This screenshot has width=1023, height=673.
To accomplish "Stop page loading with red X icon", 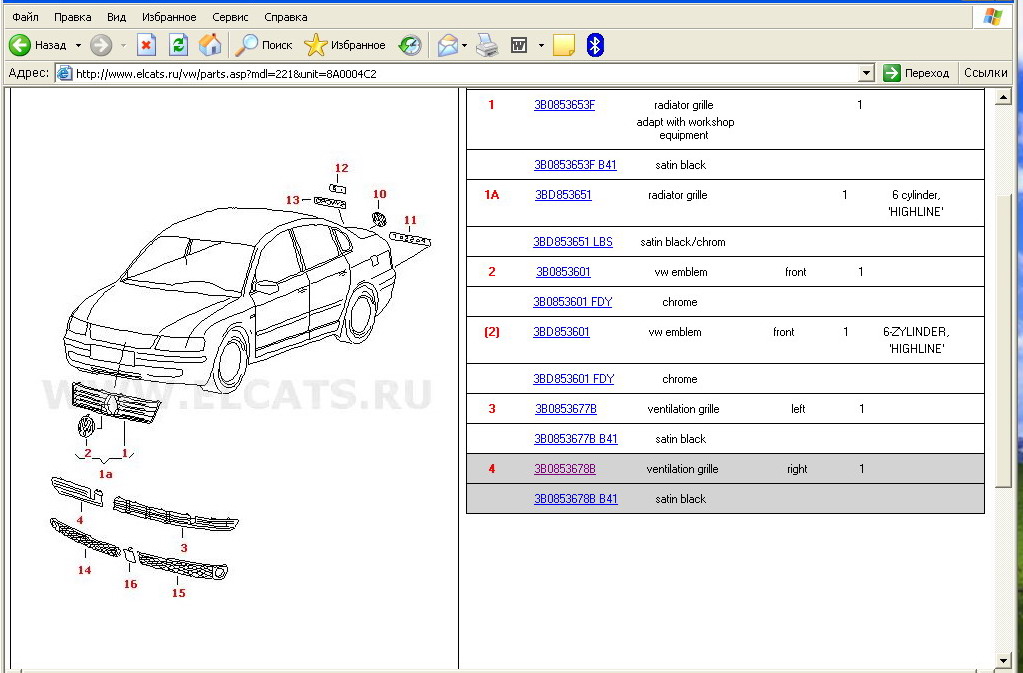I will click(146, 45).
